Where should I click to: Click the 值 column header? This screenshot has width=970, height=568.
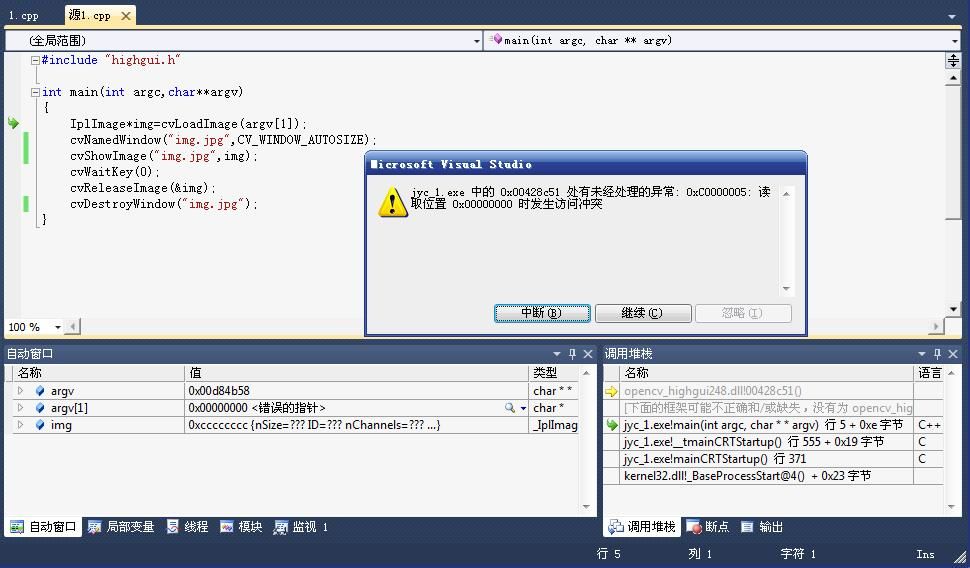tap(357, 373)
